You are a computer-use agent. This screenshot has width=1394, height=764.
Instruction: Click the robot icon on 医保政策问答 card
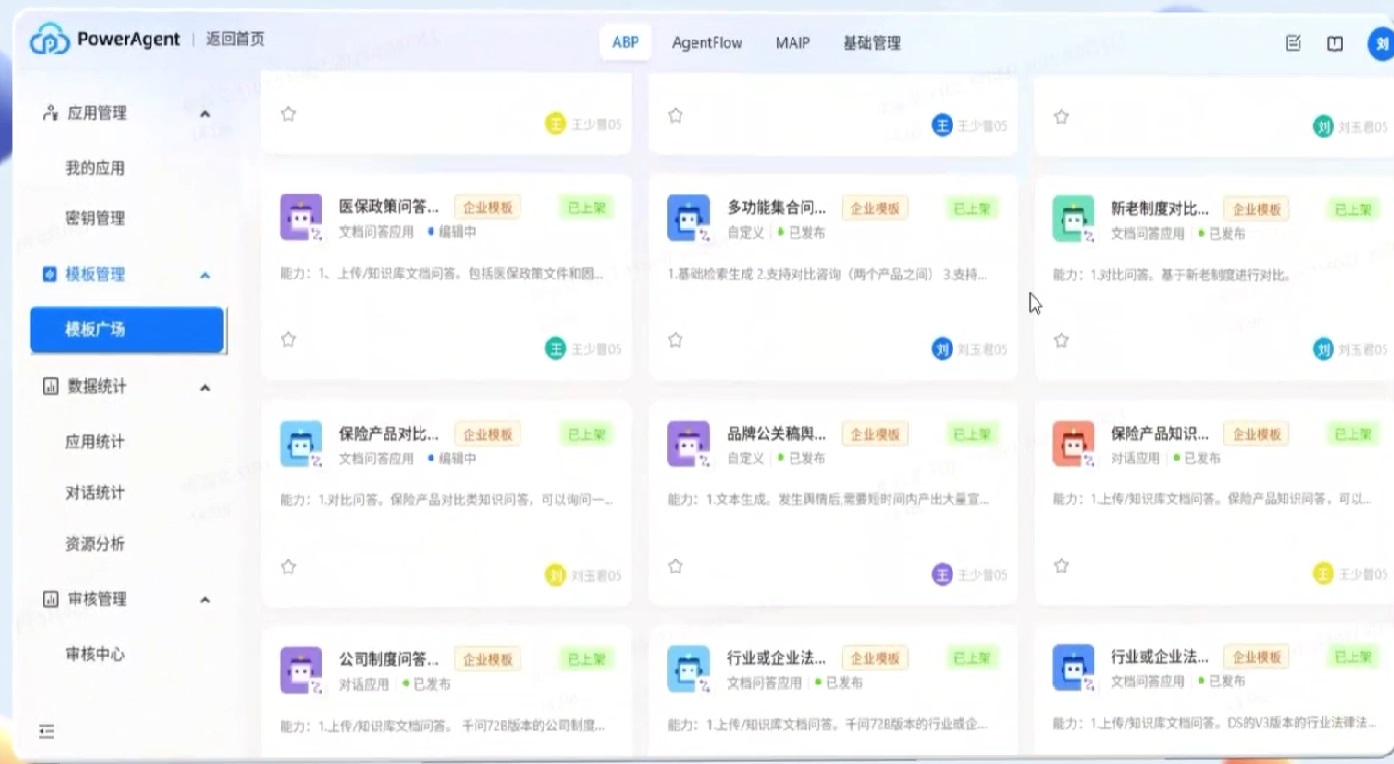tap(301, 216)
